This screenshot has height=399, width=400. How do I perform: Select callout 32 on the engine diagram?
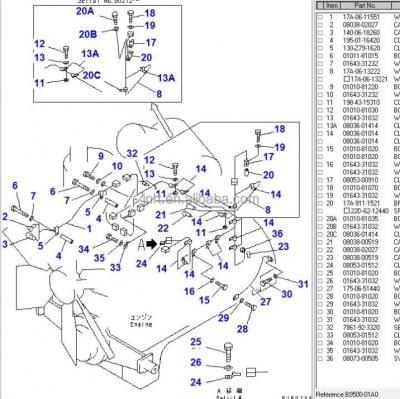(132, 153)
